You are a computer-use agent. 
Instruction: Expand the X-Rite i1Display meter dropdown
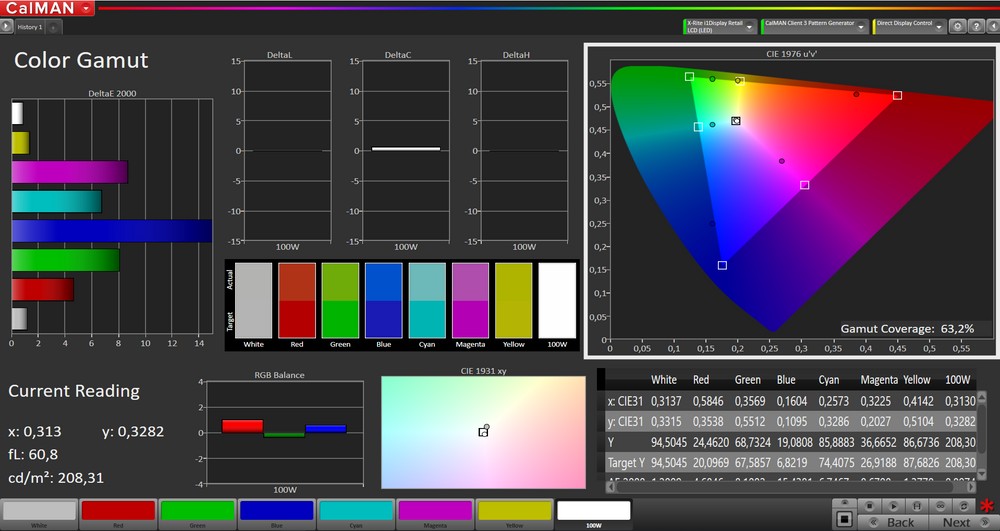751,27
